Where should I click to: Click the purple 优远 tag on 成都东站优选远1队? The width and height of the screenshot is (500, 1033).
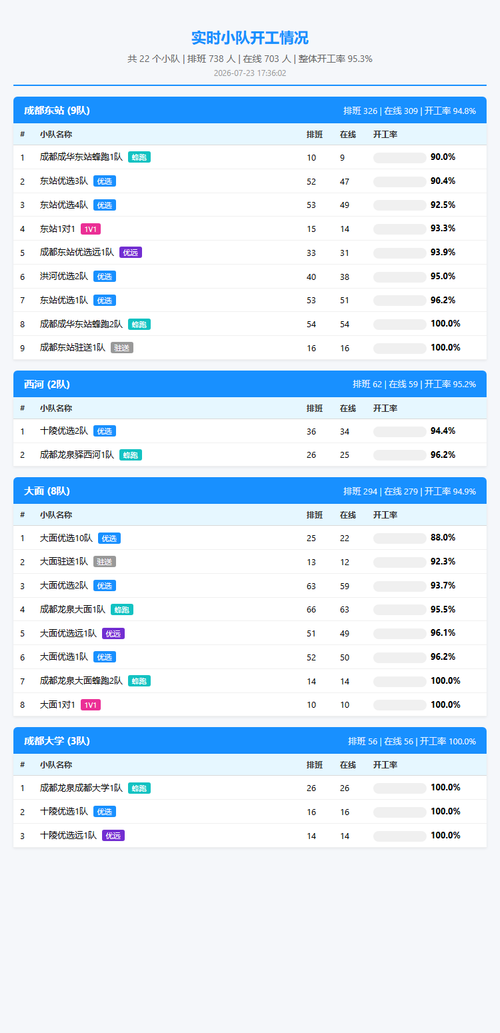pos(130,252)
